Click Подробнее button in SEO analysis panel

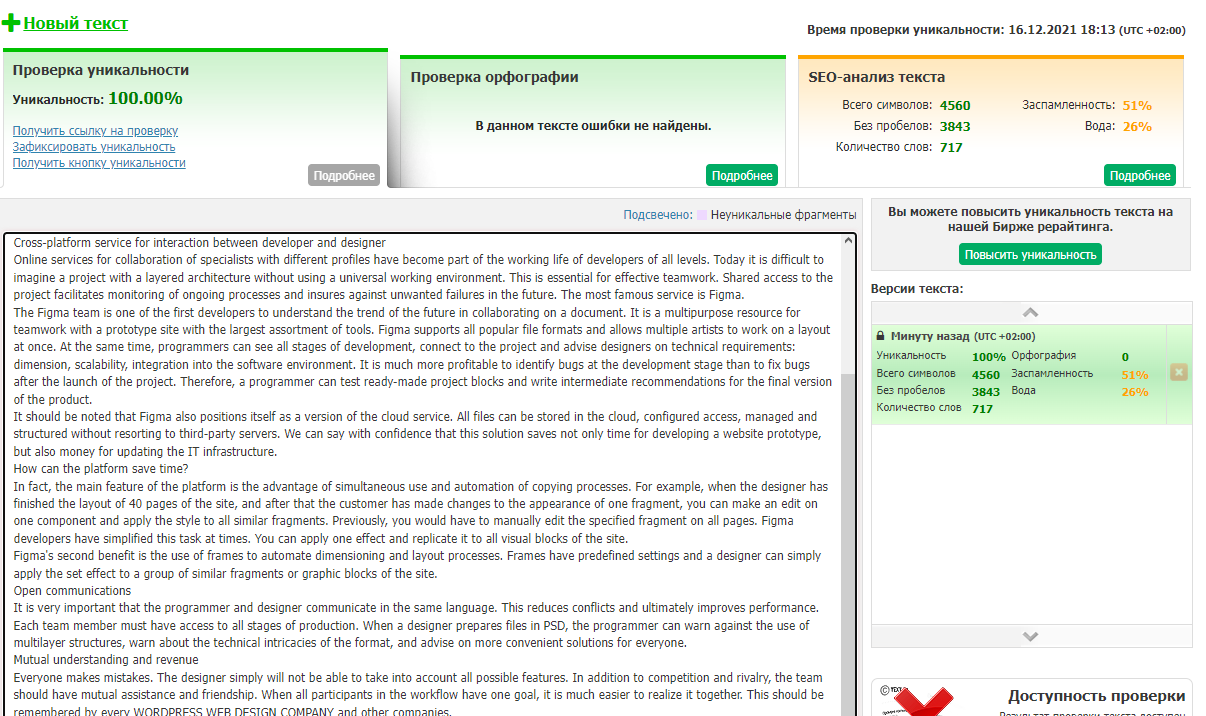point(1140,175)
